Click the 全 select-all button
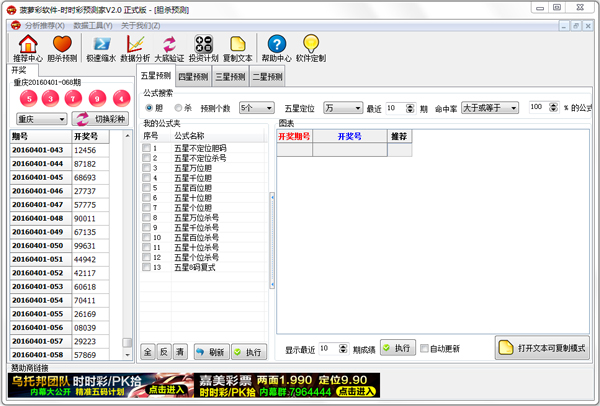Viewport: 600px width, 406px height. [x=148, y=352]
